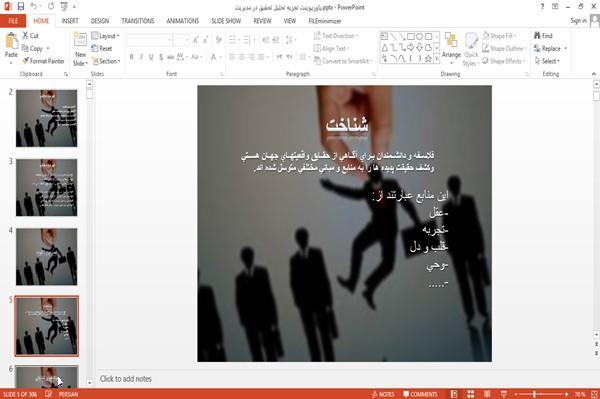Open the Font size combo box
Image resolution: width=600 pixels, height=399 pixels.
click(x=181, y=40)
